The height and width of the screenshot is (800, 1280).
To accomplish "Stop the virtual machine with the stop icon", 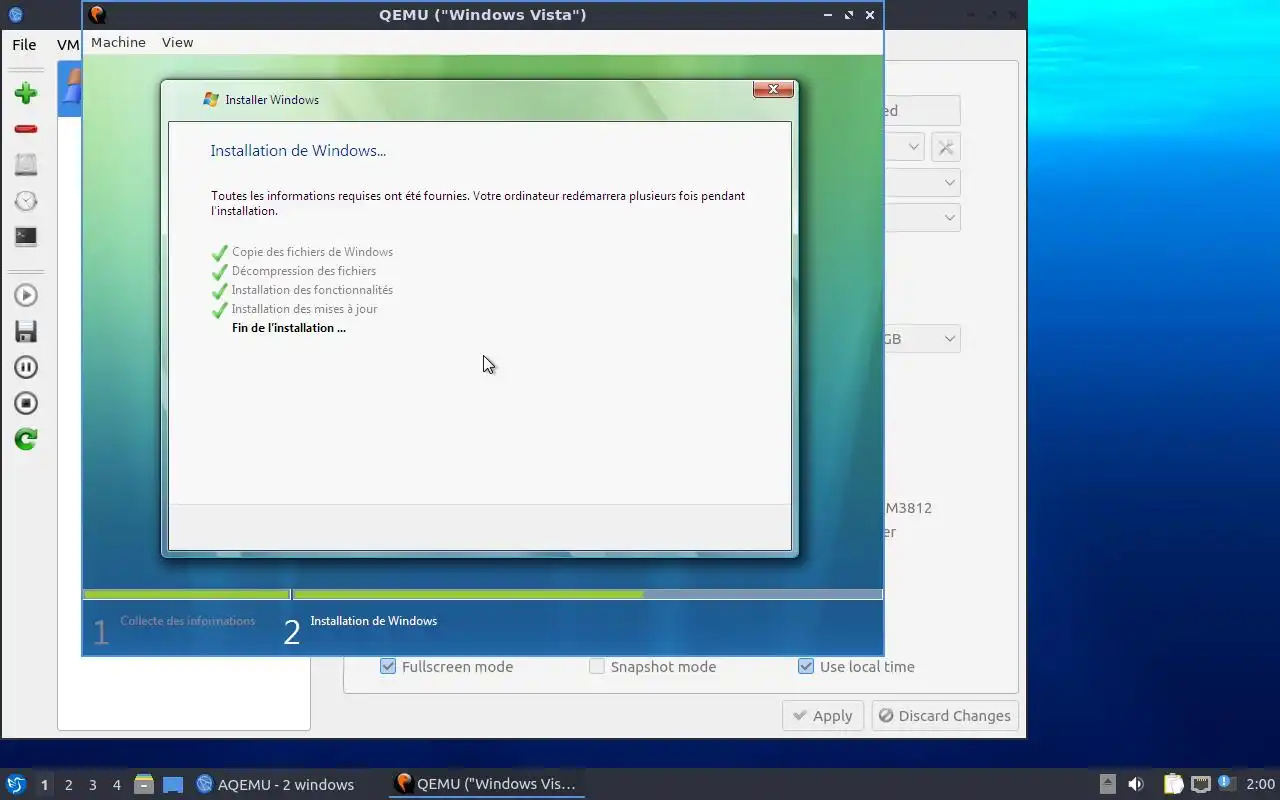I will click(26, 403).
